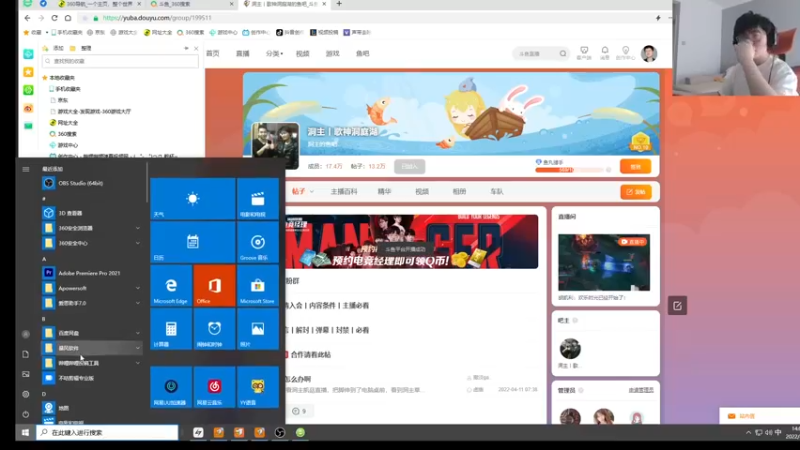
Task: Select the 精华 tab
Action: tap(384, 191)
